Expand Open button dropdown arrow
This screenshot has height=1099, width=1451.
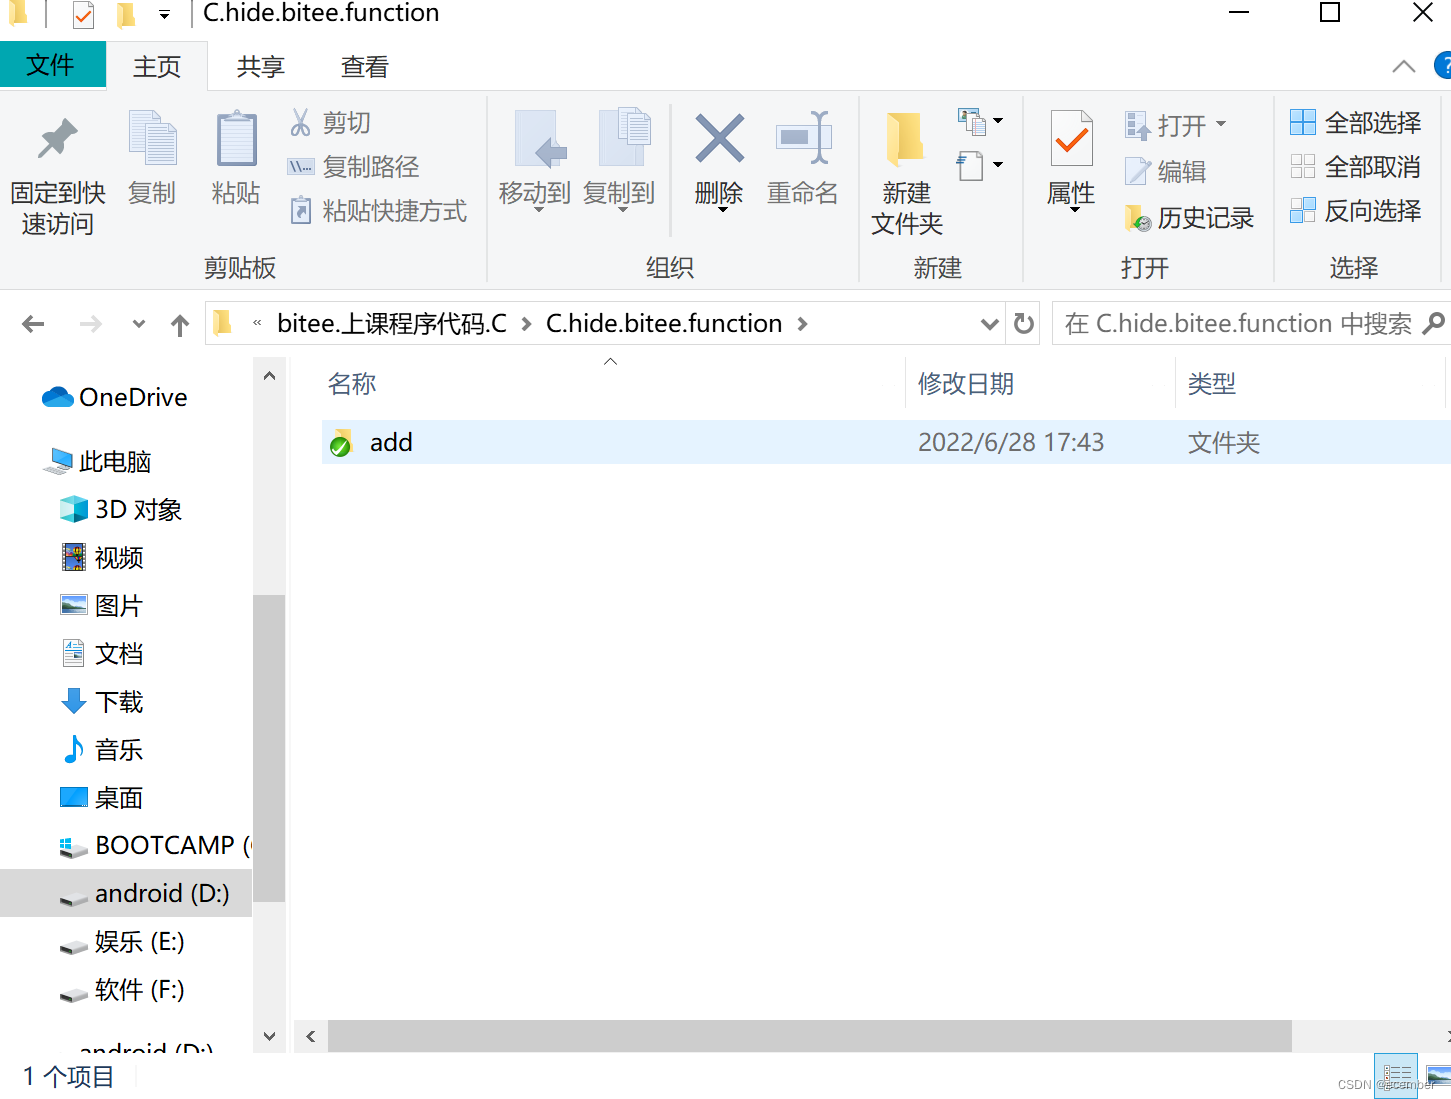[x=1221, y=125]
